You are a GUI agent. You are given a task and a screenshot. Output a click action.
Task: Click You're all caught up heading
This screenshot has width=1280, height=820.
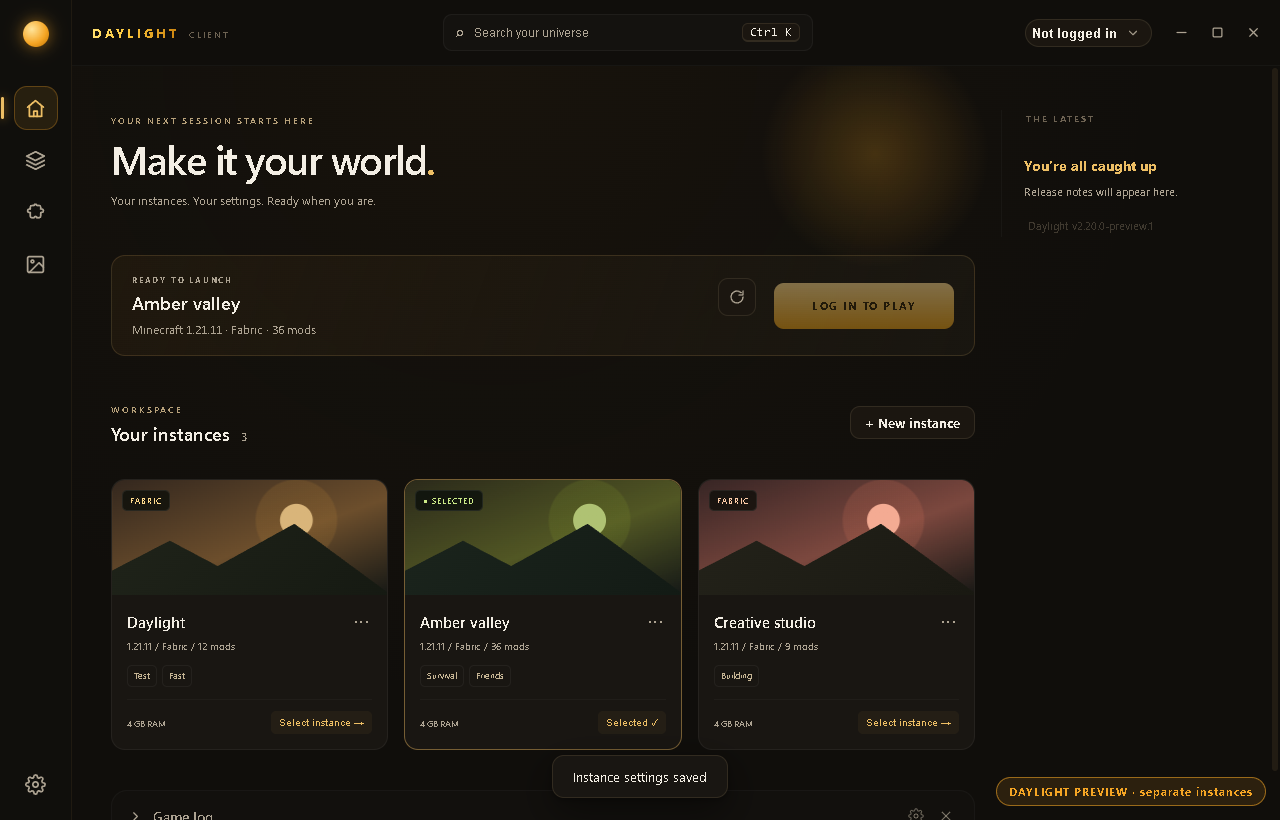[x=1090, y=166]
